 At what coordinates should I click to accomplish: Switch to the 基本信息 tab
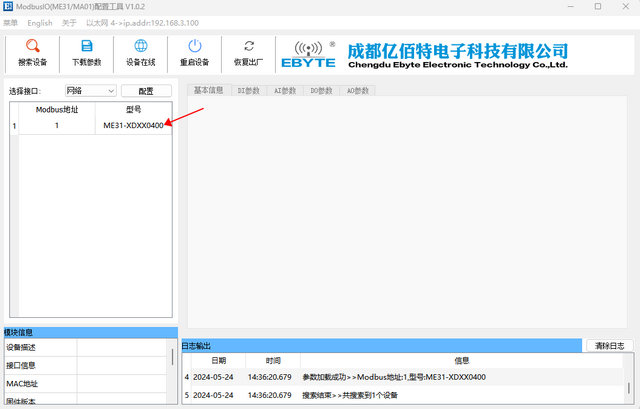pyautogui.click(x=209, y=90)
